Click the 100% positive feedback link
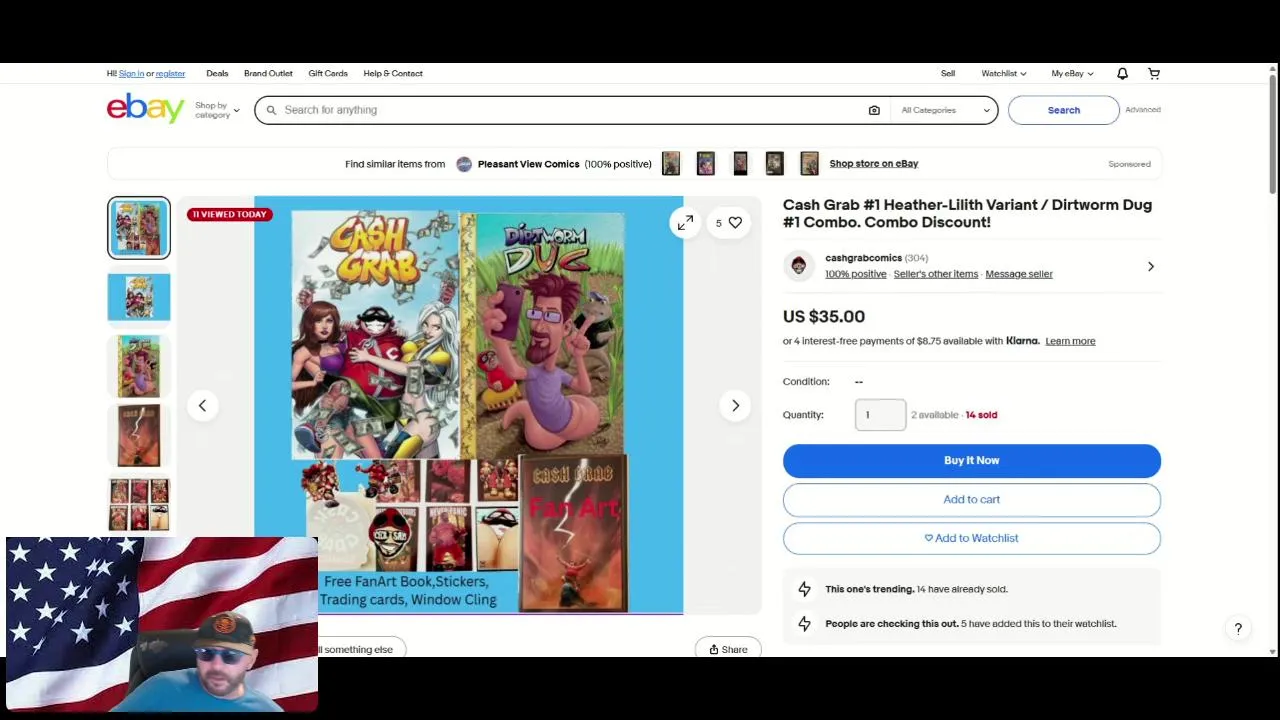1280x720 pixels. tap(856, 274)
